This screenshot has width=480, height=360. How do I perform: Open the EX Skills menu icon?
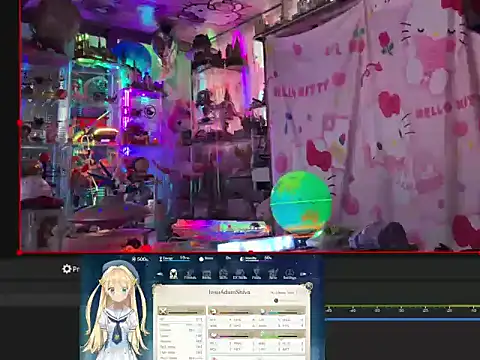[x=240, y=274]
